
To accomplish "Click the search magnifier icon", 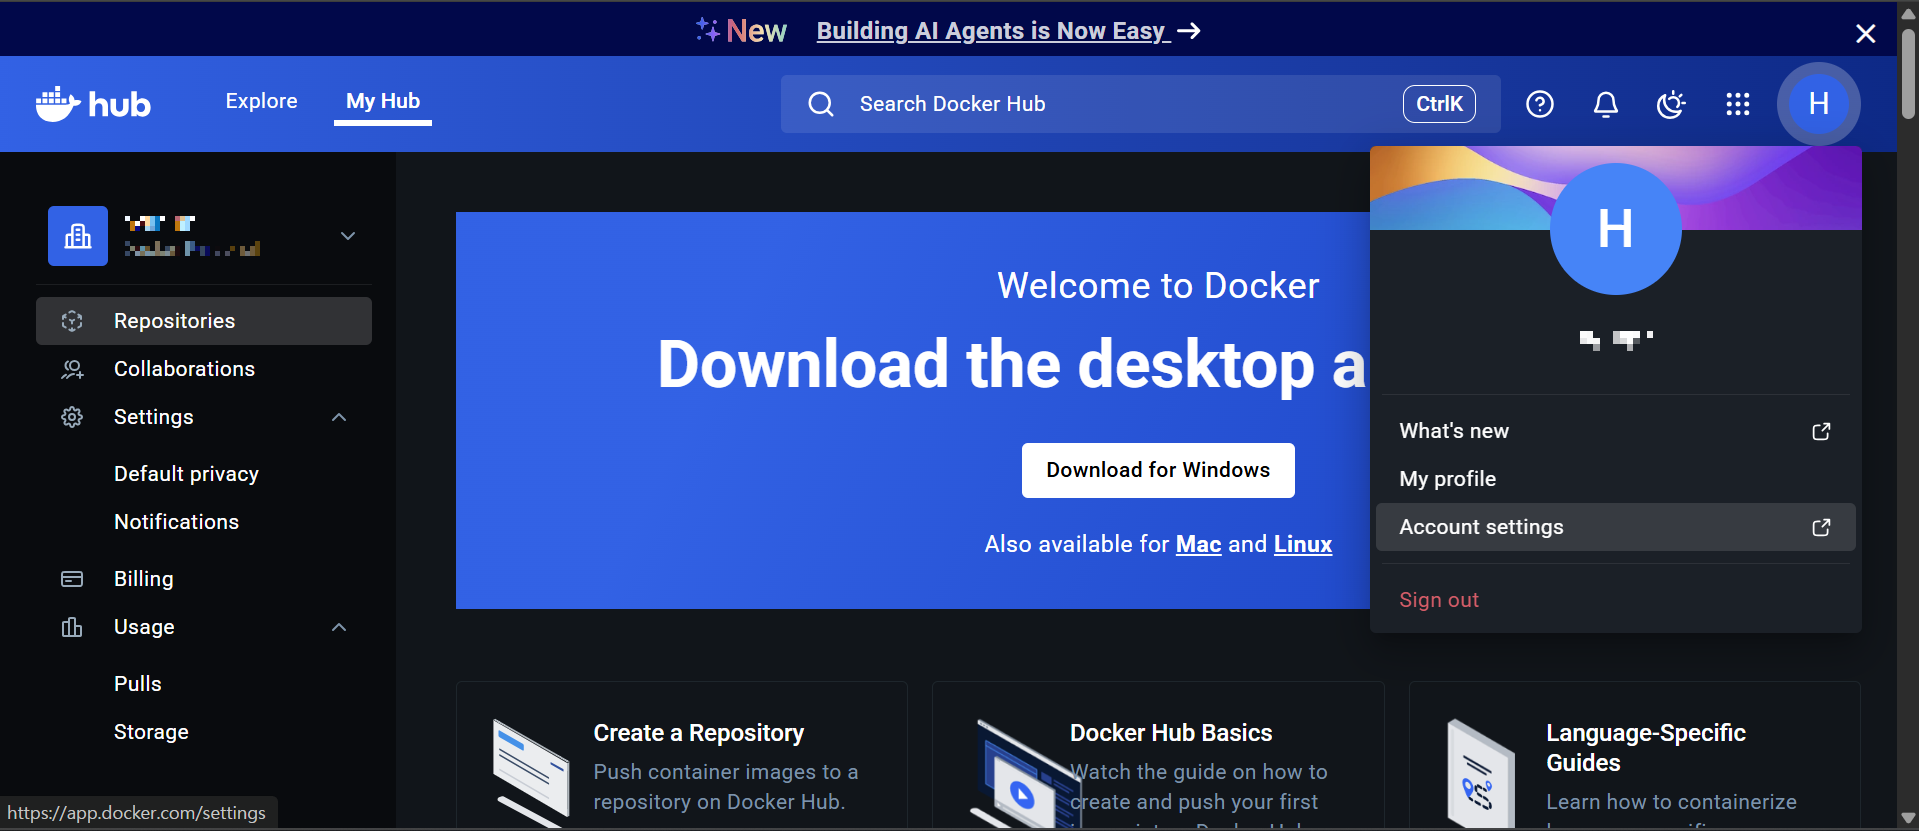I will (x=821, y=104).
